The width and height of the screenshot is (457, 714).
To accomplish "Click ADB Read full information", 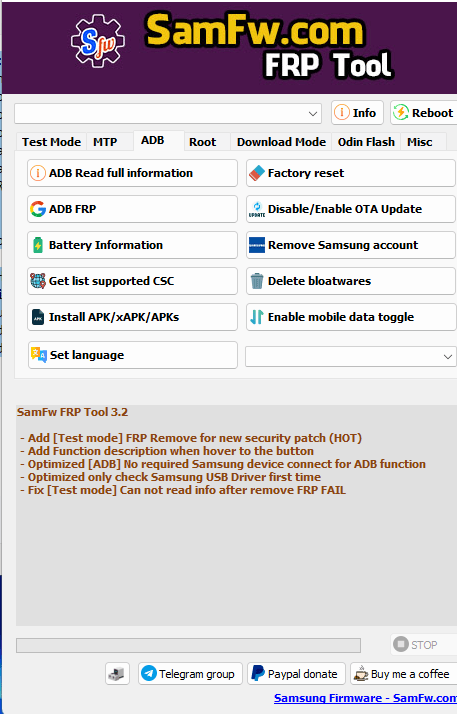I will coord(132,173).
